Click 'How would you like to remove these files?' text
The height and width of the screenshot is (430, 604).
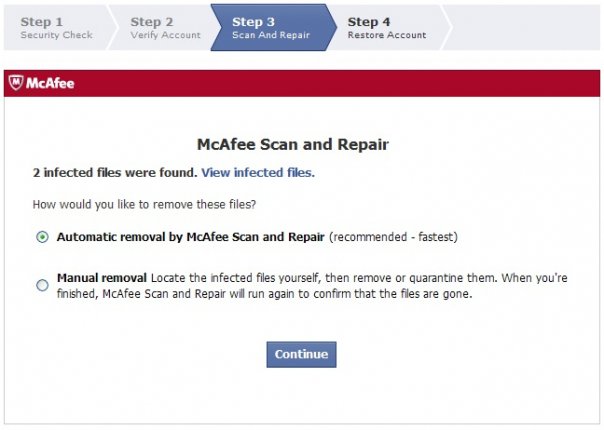(144, 204)
